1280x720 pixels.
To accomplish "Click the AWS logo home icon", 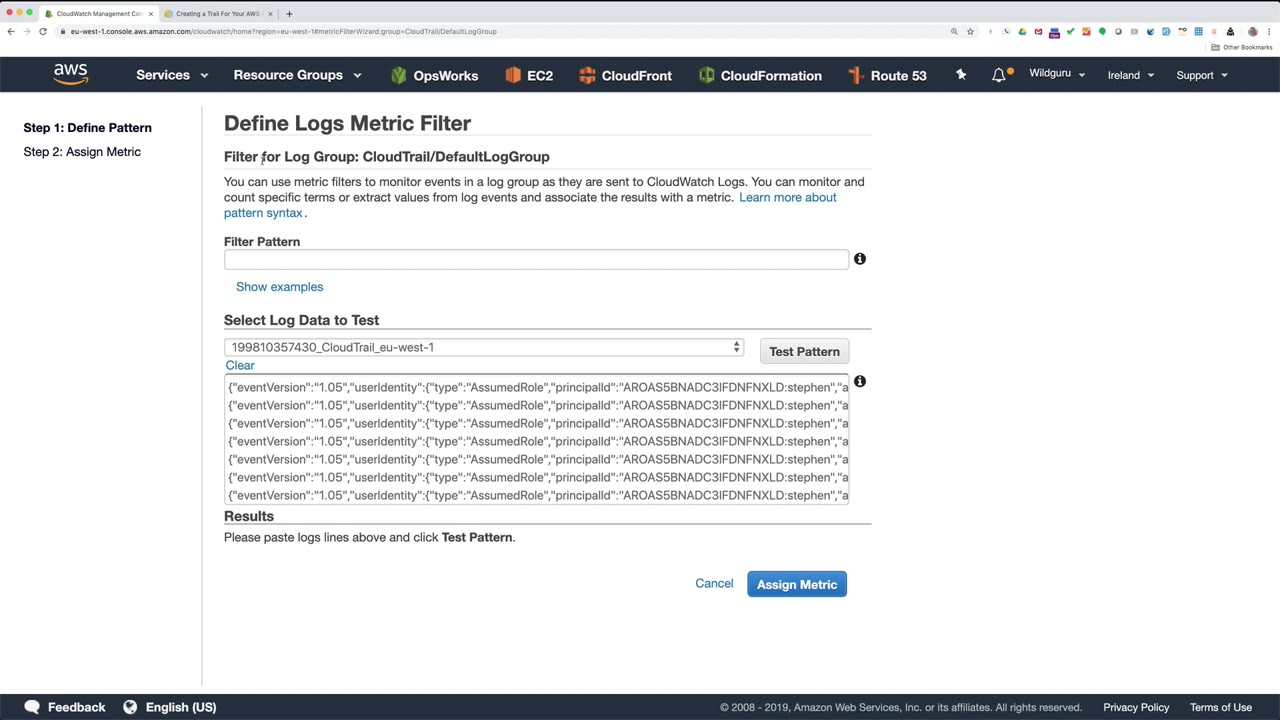I will 70,75.
